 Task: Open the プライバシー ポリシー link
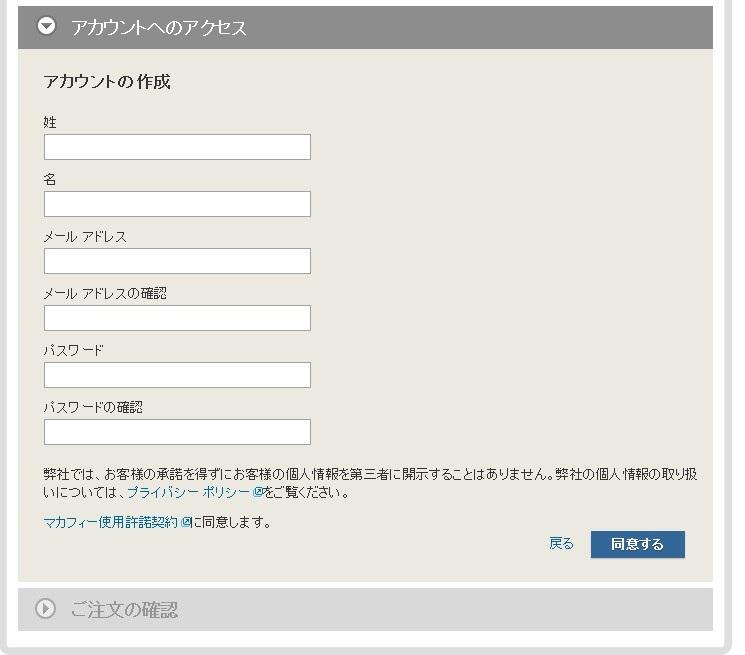(x=188, y=493)
